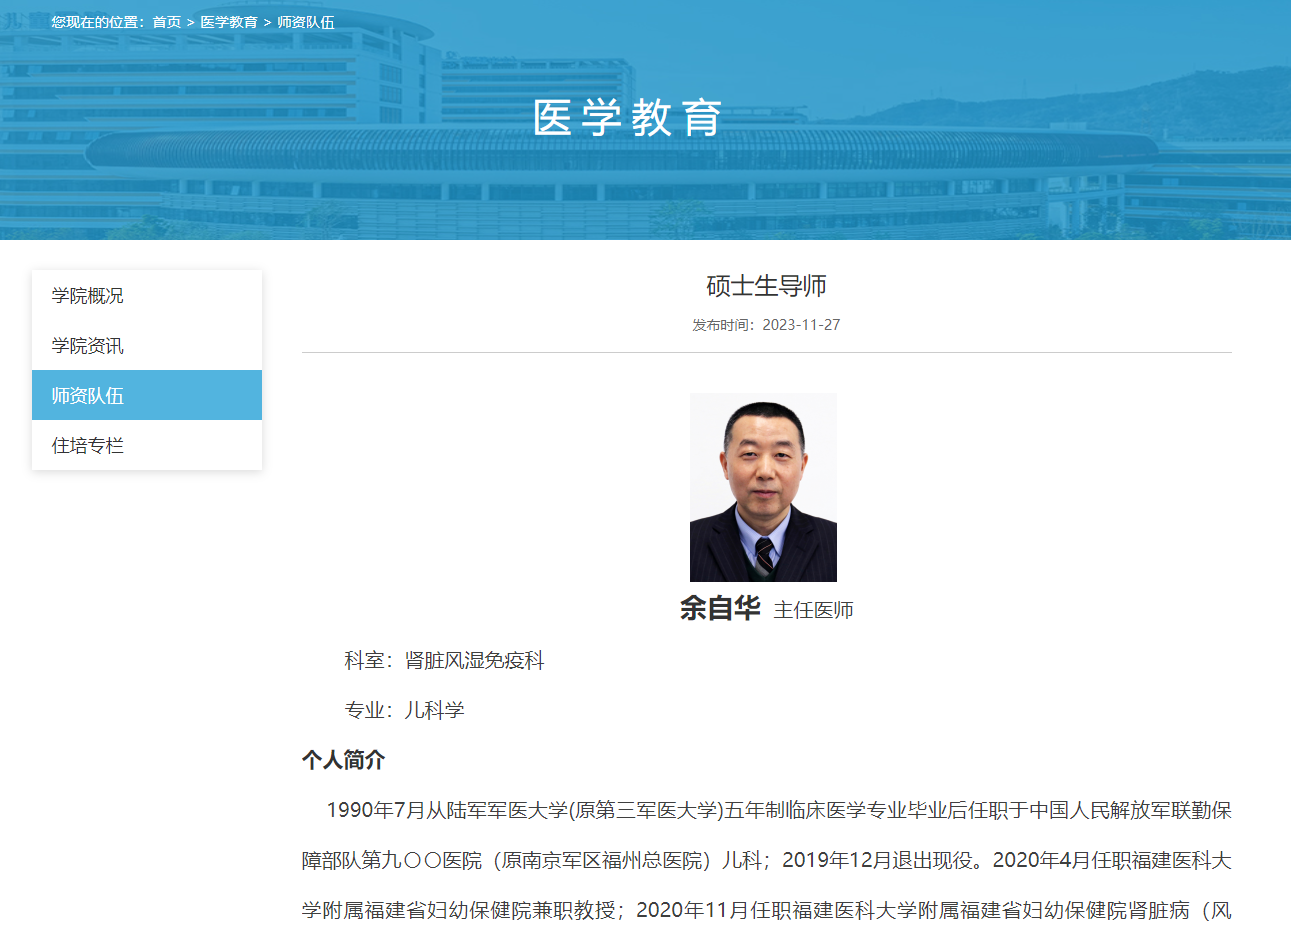Select 住培专栏 in the sidebar menu
The image size is (1291, 927).
point(147,445)
